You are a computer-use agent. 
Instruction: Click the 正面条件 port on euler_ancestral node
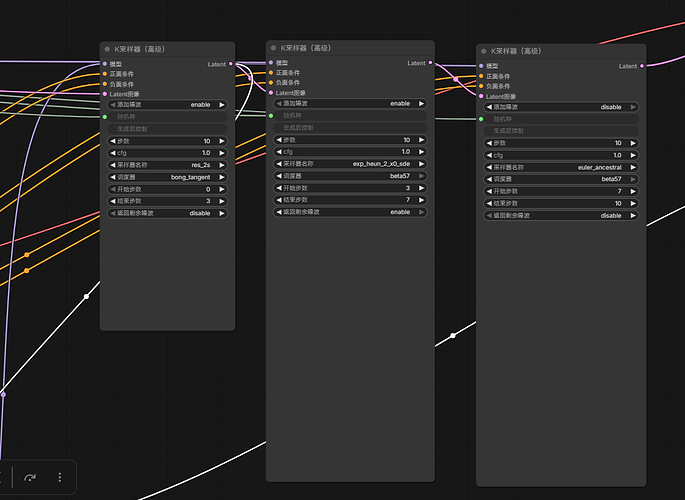[481, 76]
